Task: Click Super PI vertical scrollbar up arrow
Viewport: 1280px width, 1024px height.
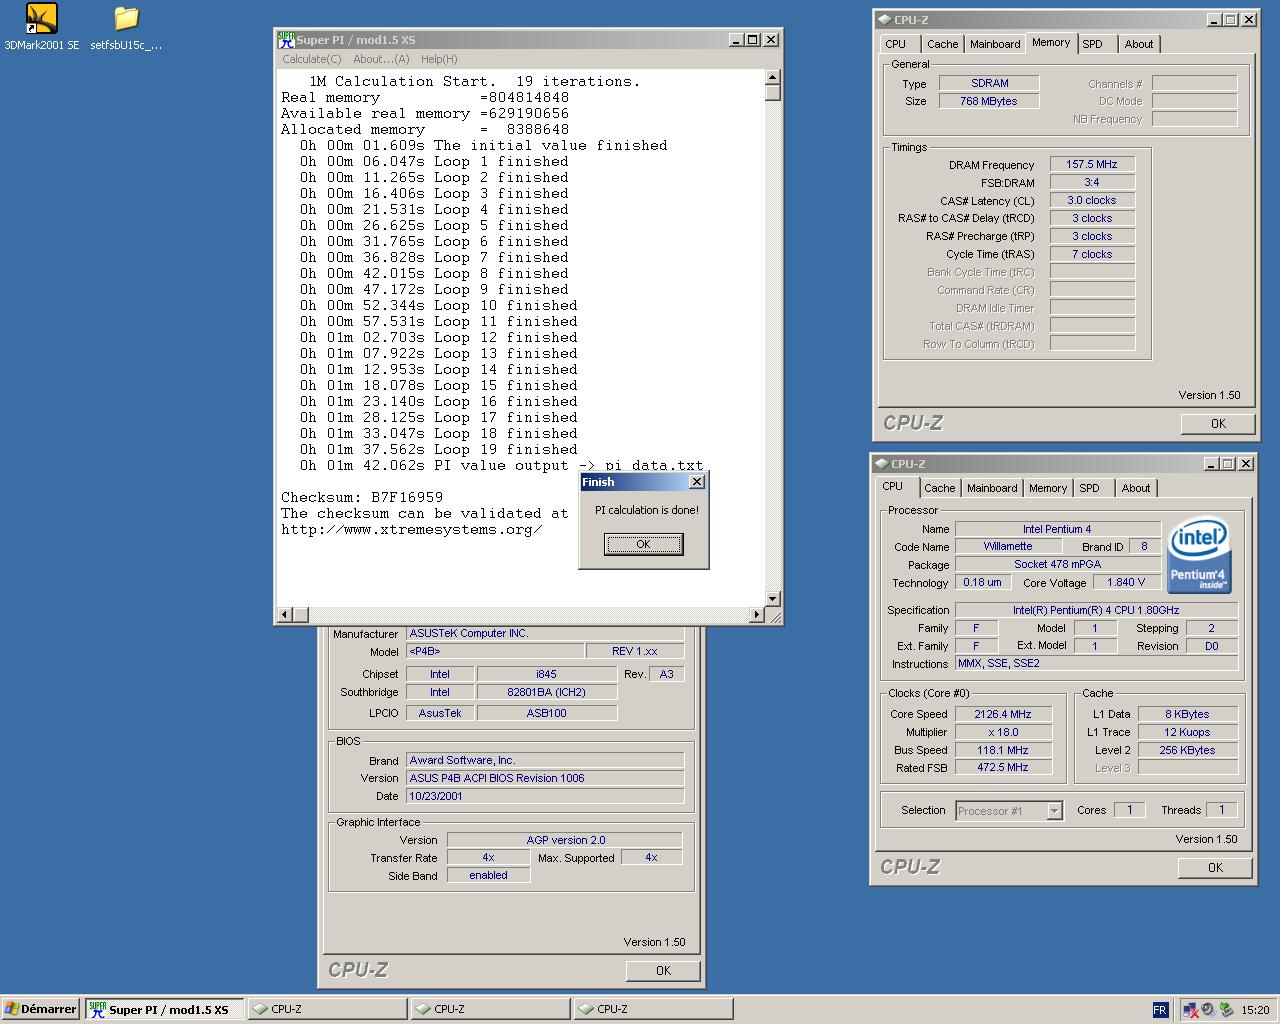Action: 772,77
